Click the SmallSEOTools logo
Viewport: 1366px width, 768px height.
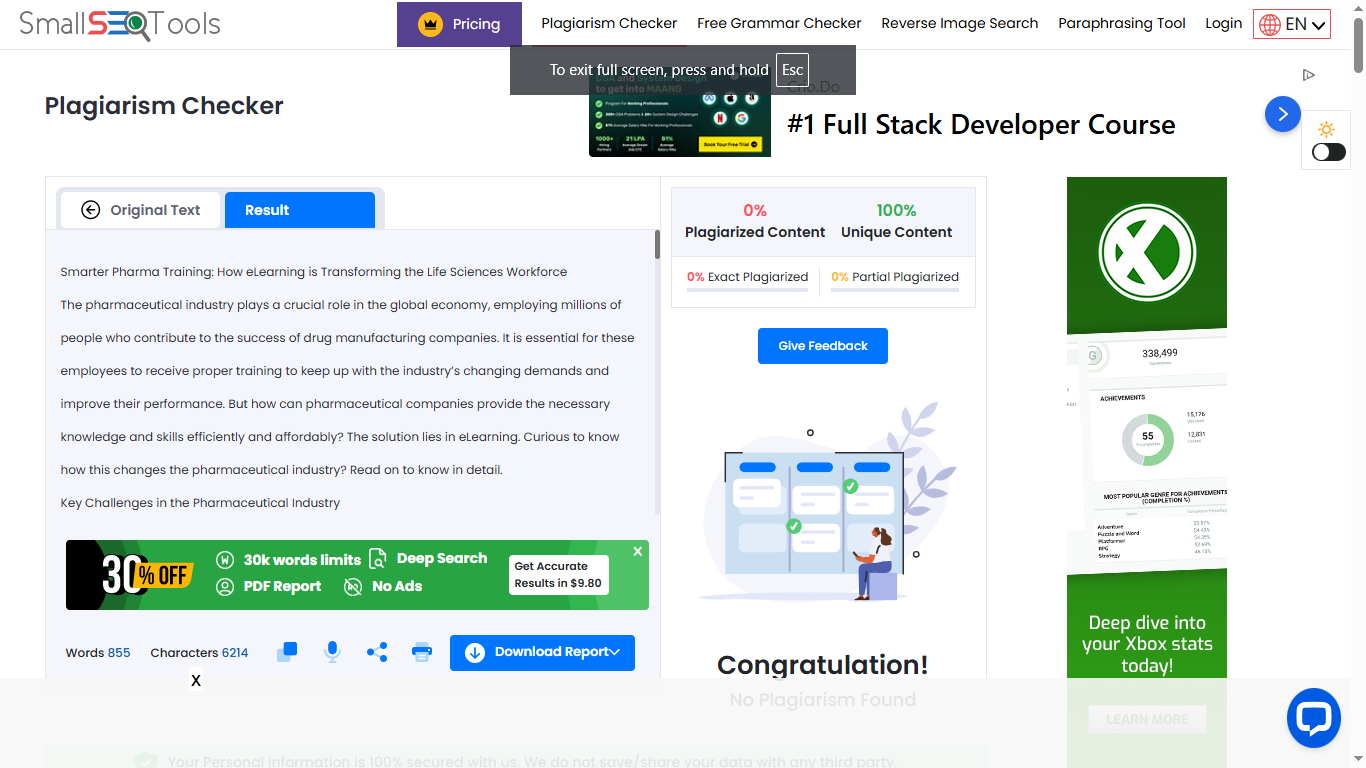coord(120,24)
